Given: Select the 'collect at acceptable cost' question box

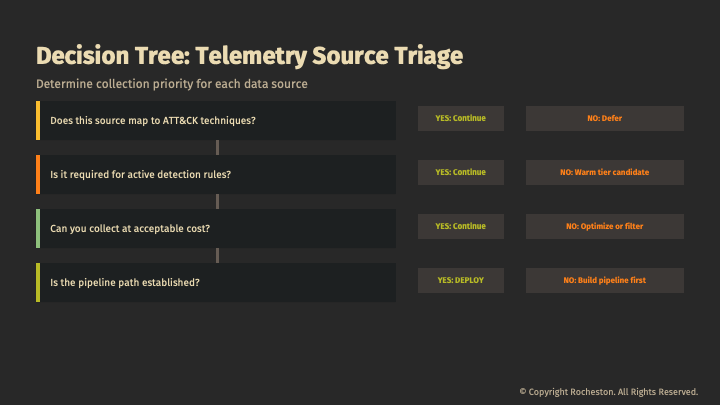Looking at the screenshot, I should coord(217,228).
